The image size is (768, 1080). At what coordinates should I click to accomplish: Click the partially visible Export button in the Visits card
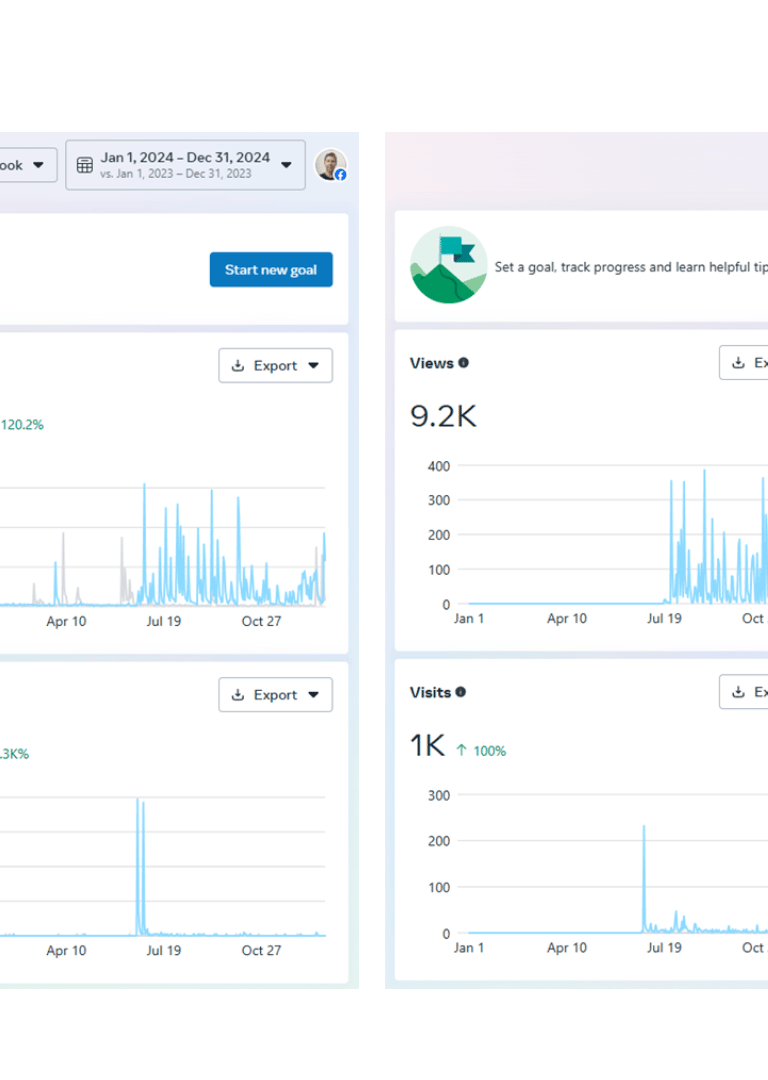pos(744,692)
